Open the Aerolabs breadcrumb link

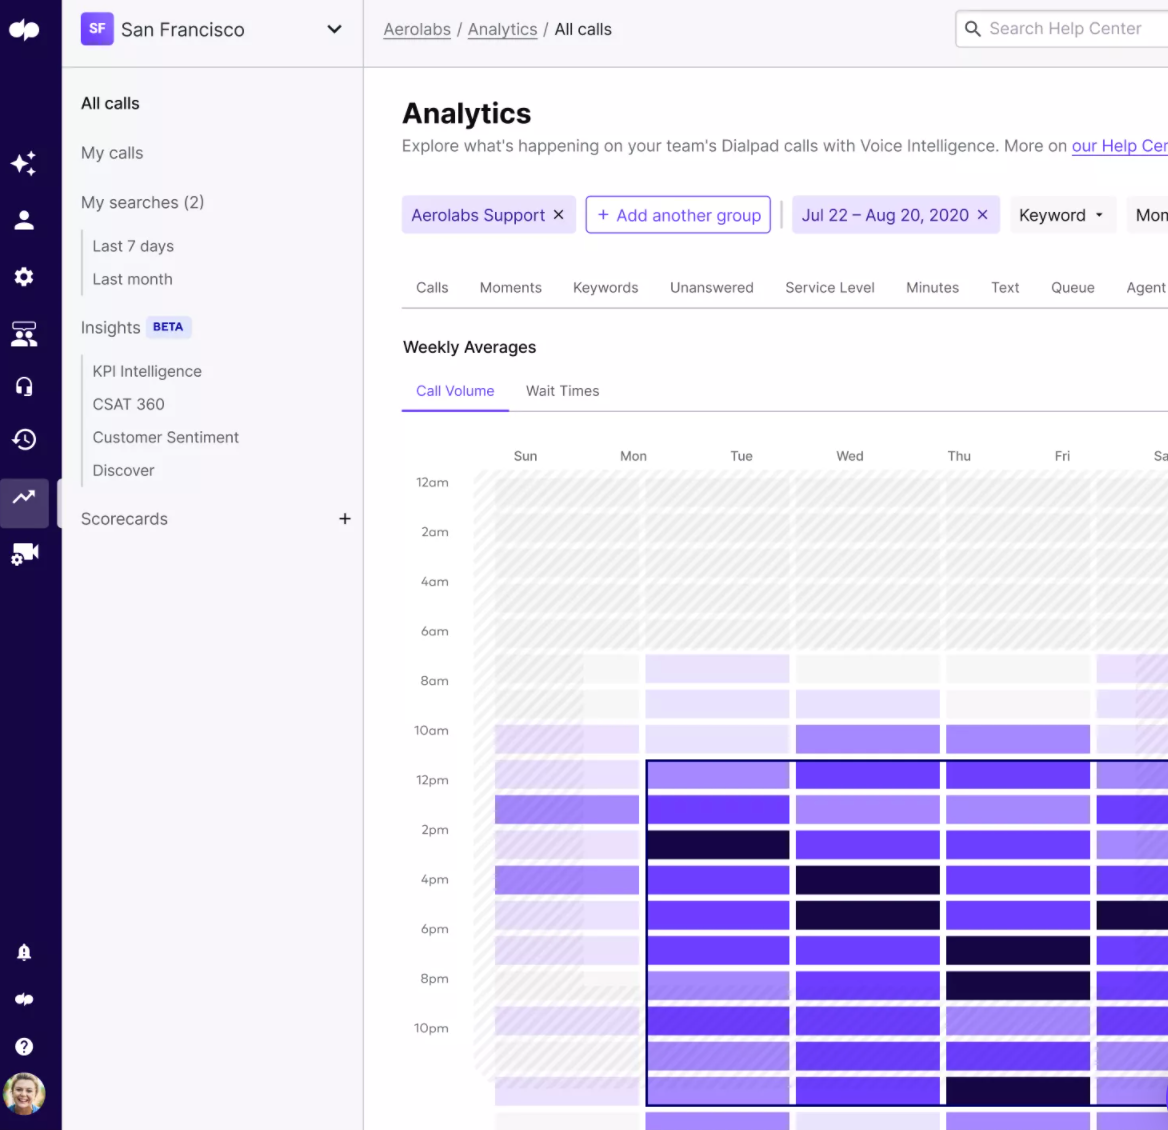tap(417, 29)
